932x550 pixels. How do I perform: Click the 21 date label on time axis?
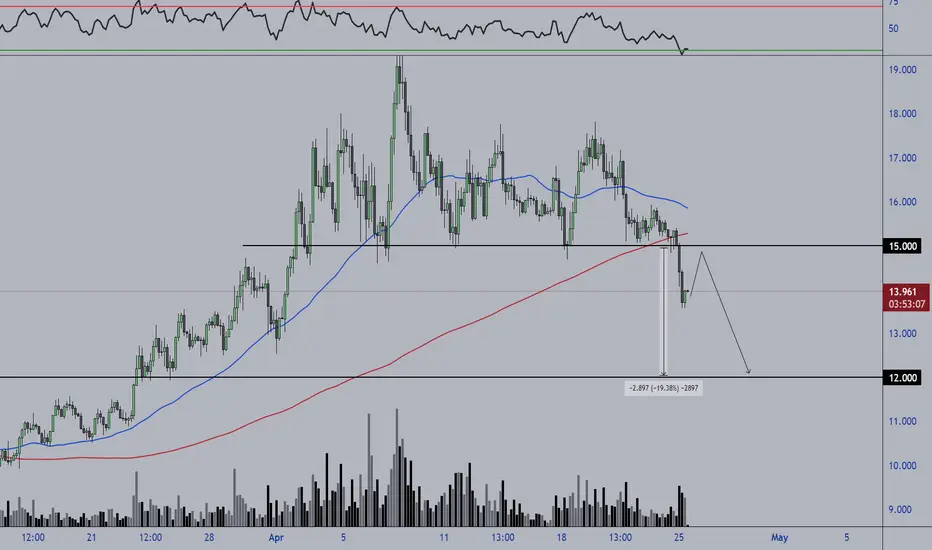[92, 538]
